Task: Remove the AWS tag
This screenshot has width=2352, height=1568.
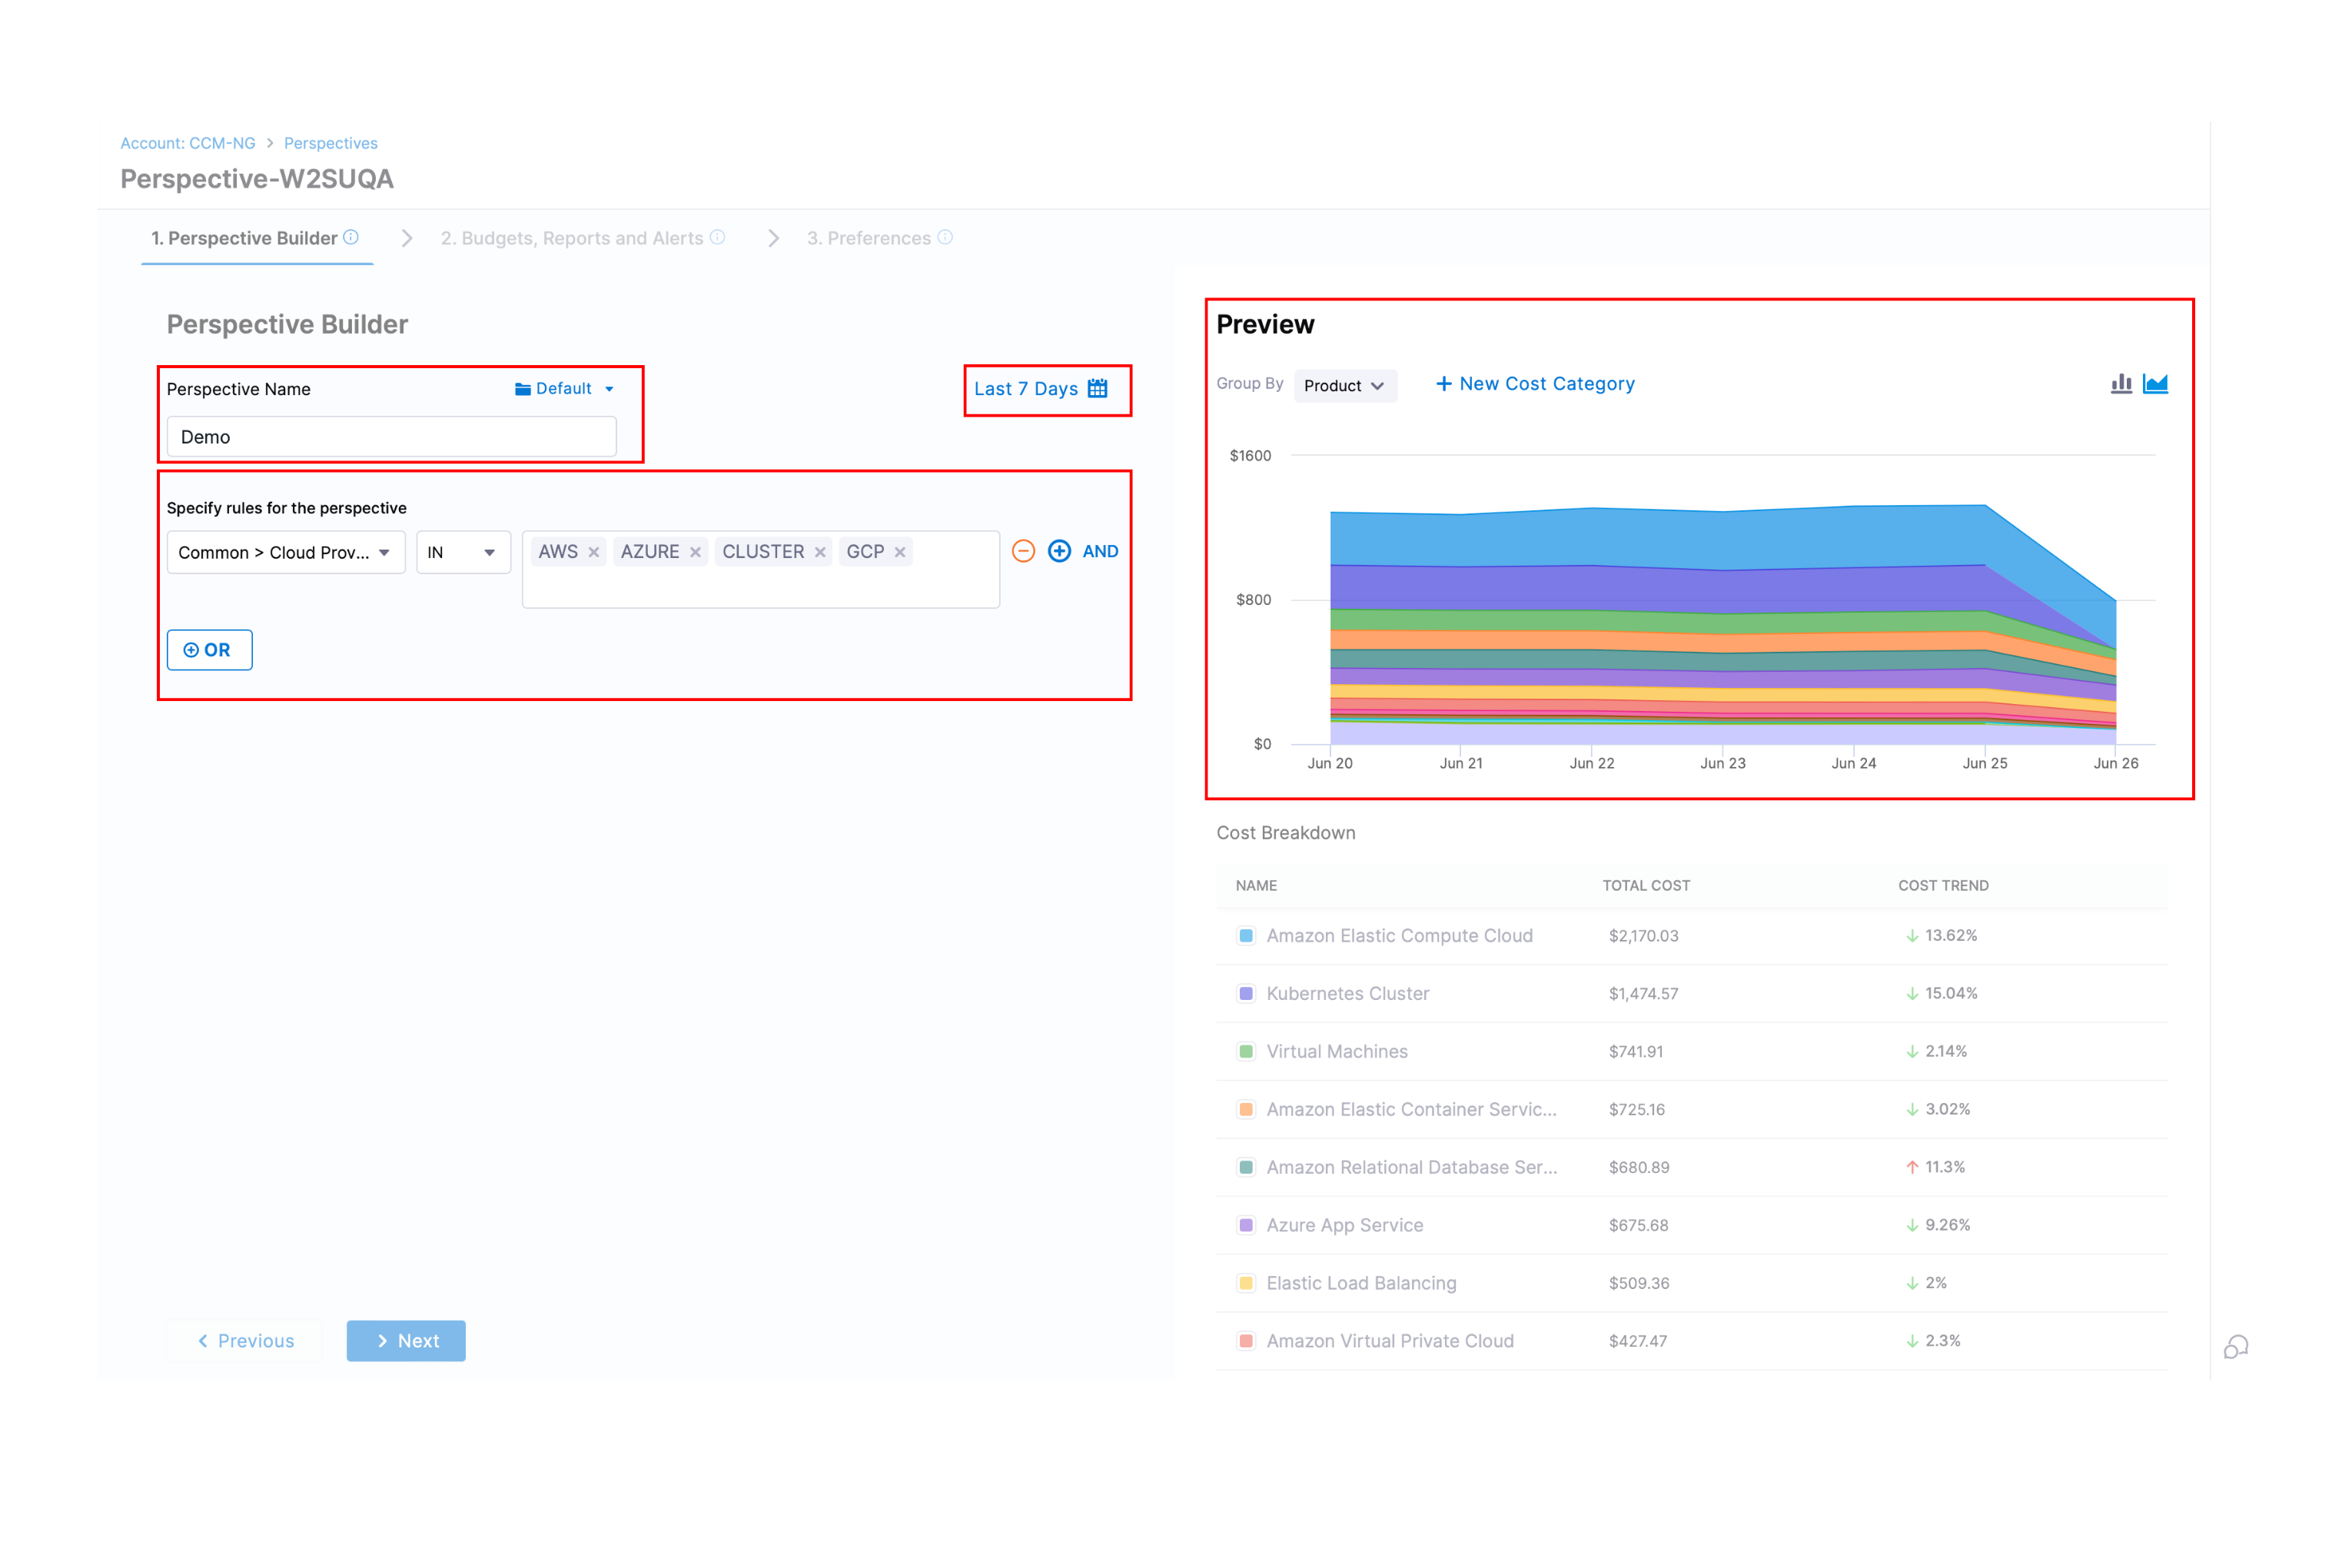Action: coord(594,552)
